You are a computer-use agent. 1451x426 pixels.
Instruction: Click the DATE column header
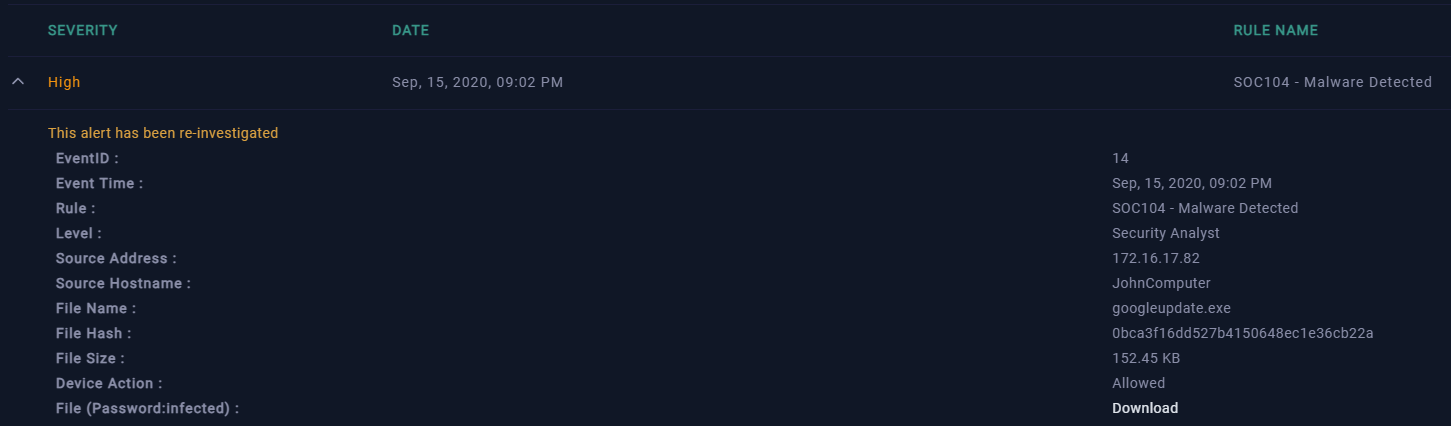point(410,31)
